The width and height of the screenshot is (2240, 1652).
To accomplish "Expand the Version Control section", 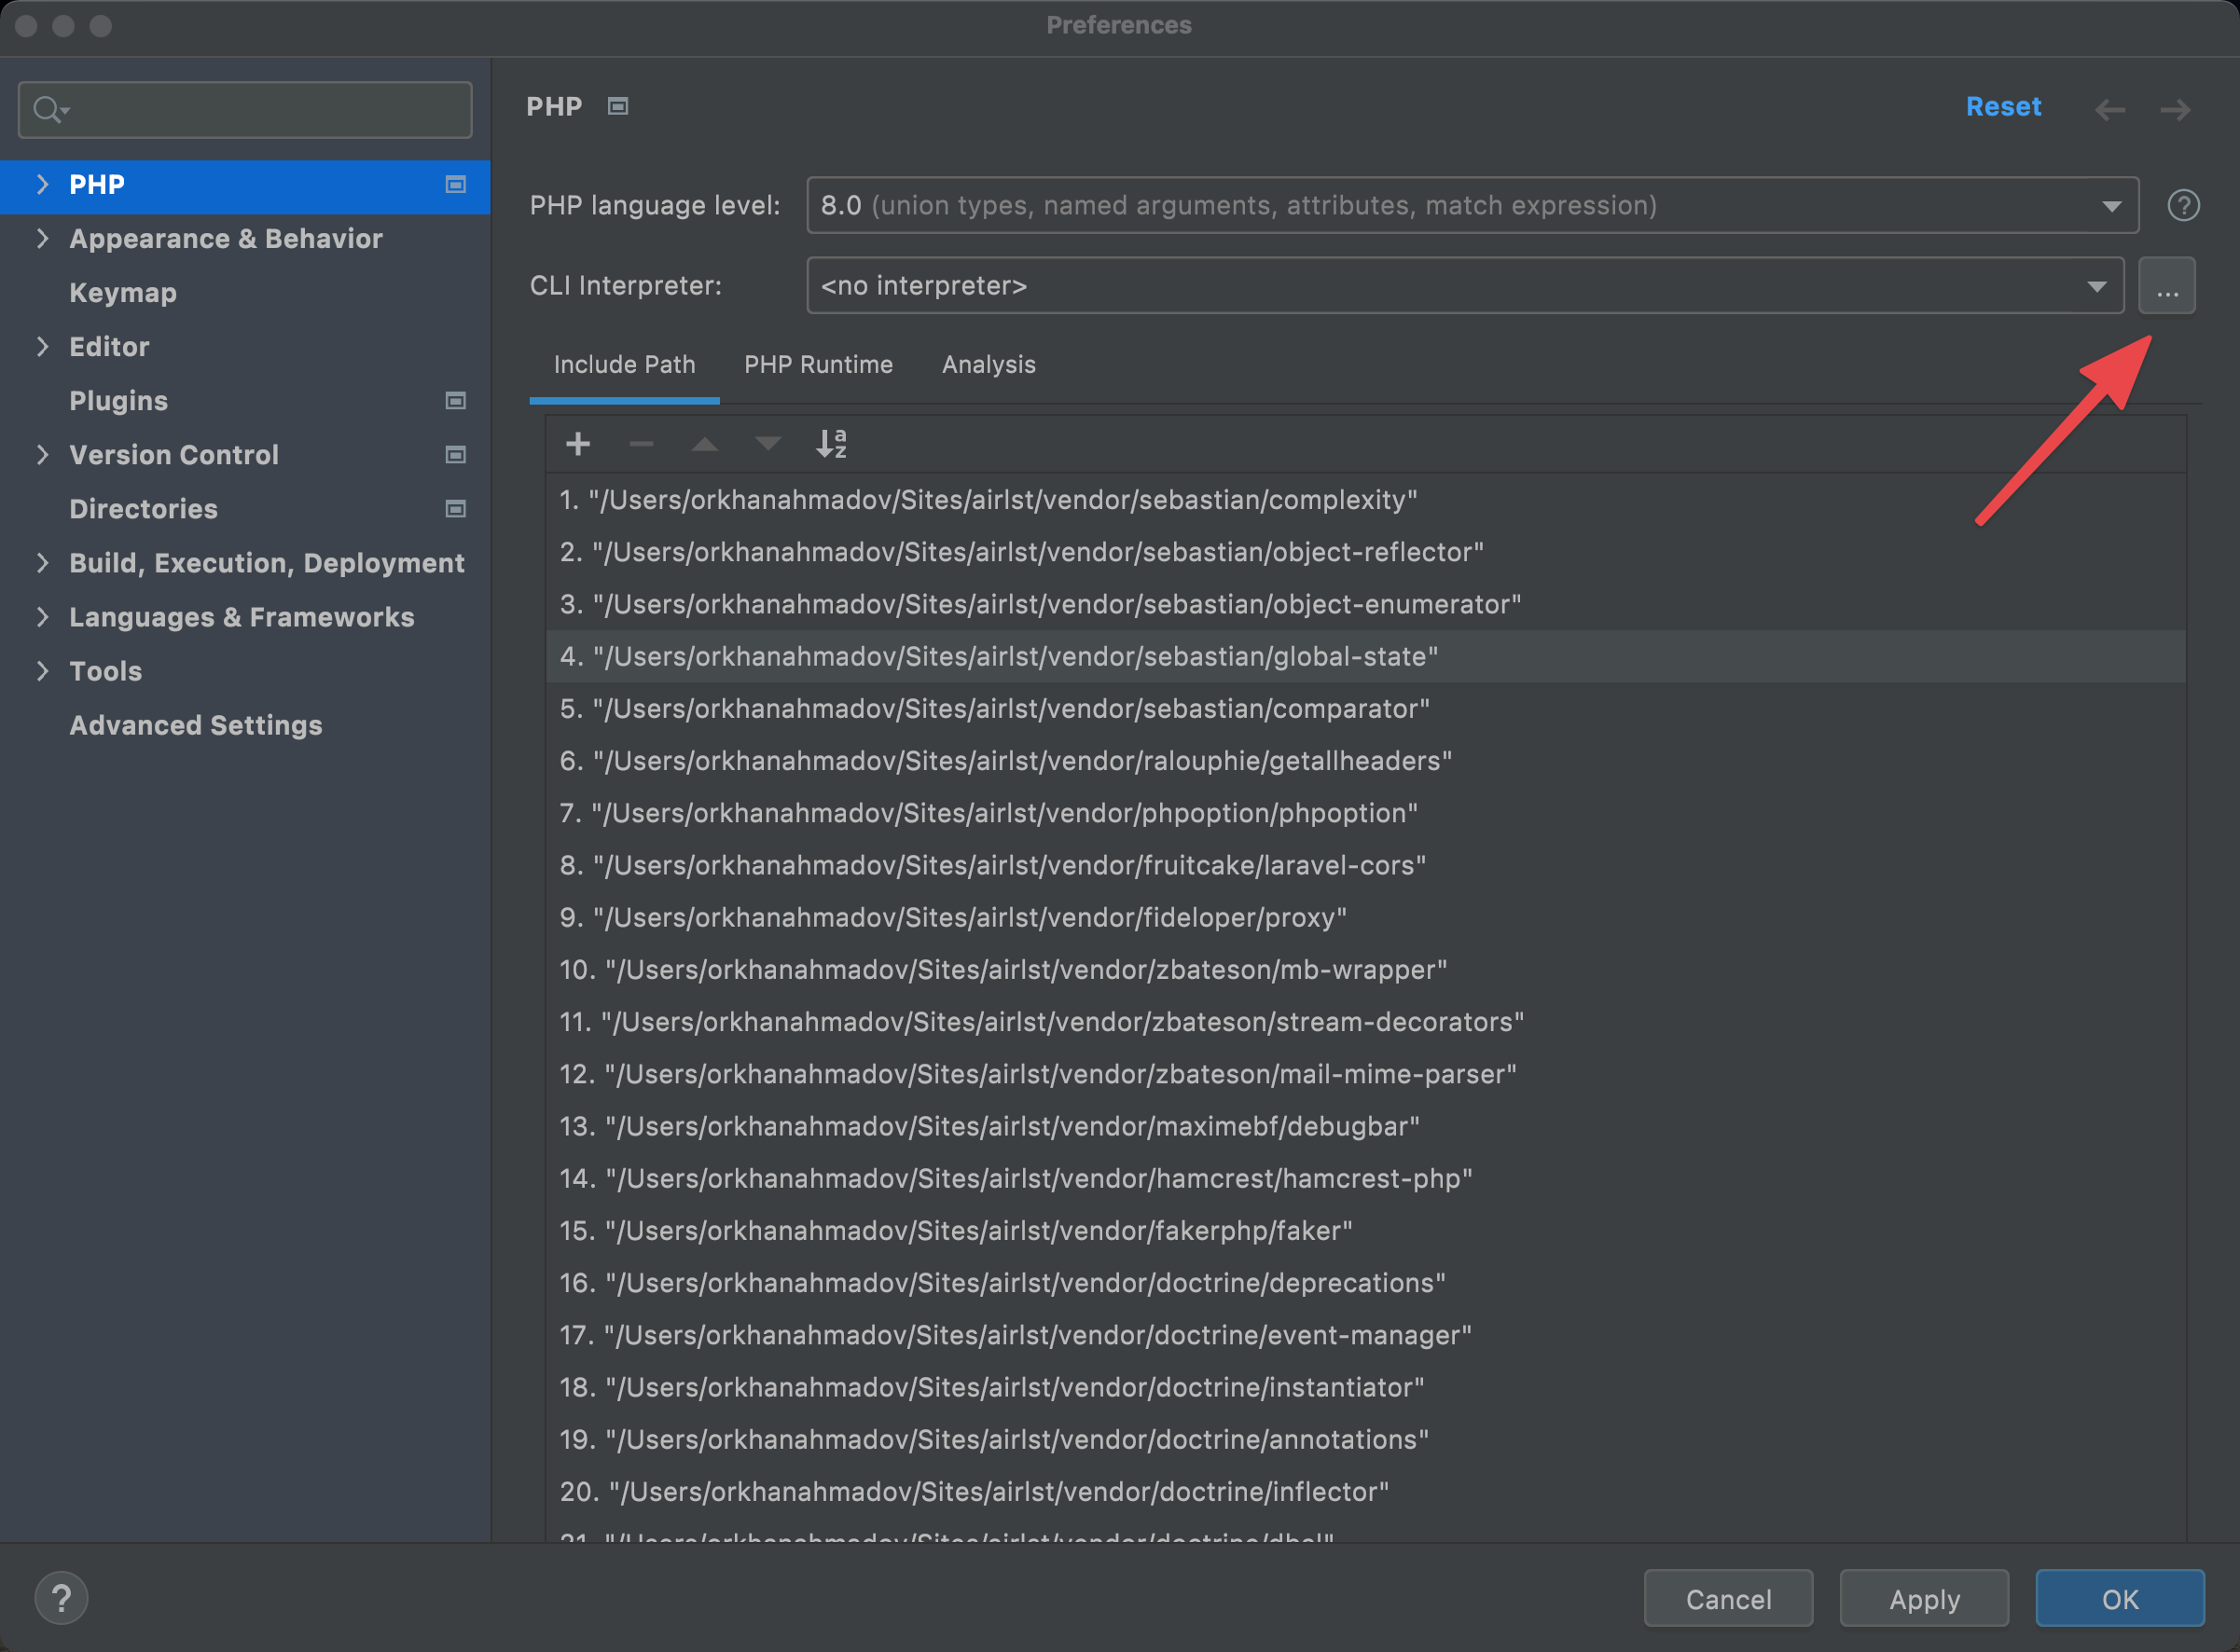I will (x=42, y=455).
